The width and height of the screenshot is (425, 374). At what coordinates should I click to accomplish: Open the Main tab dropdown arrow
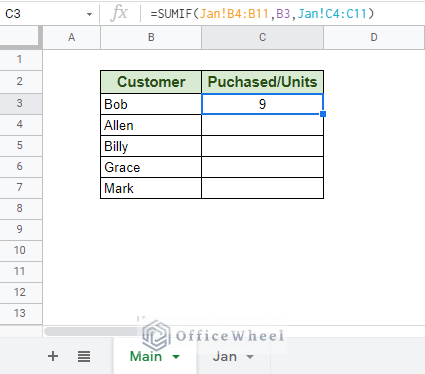pos(176,357)
